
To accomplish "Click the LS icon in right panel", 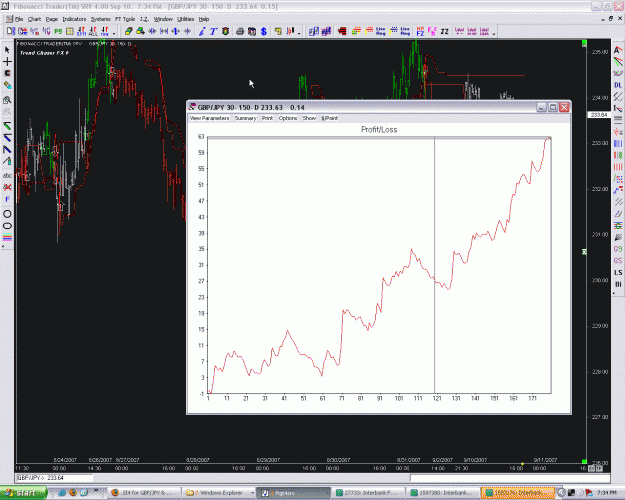I will (x=618, y=273).
